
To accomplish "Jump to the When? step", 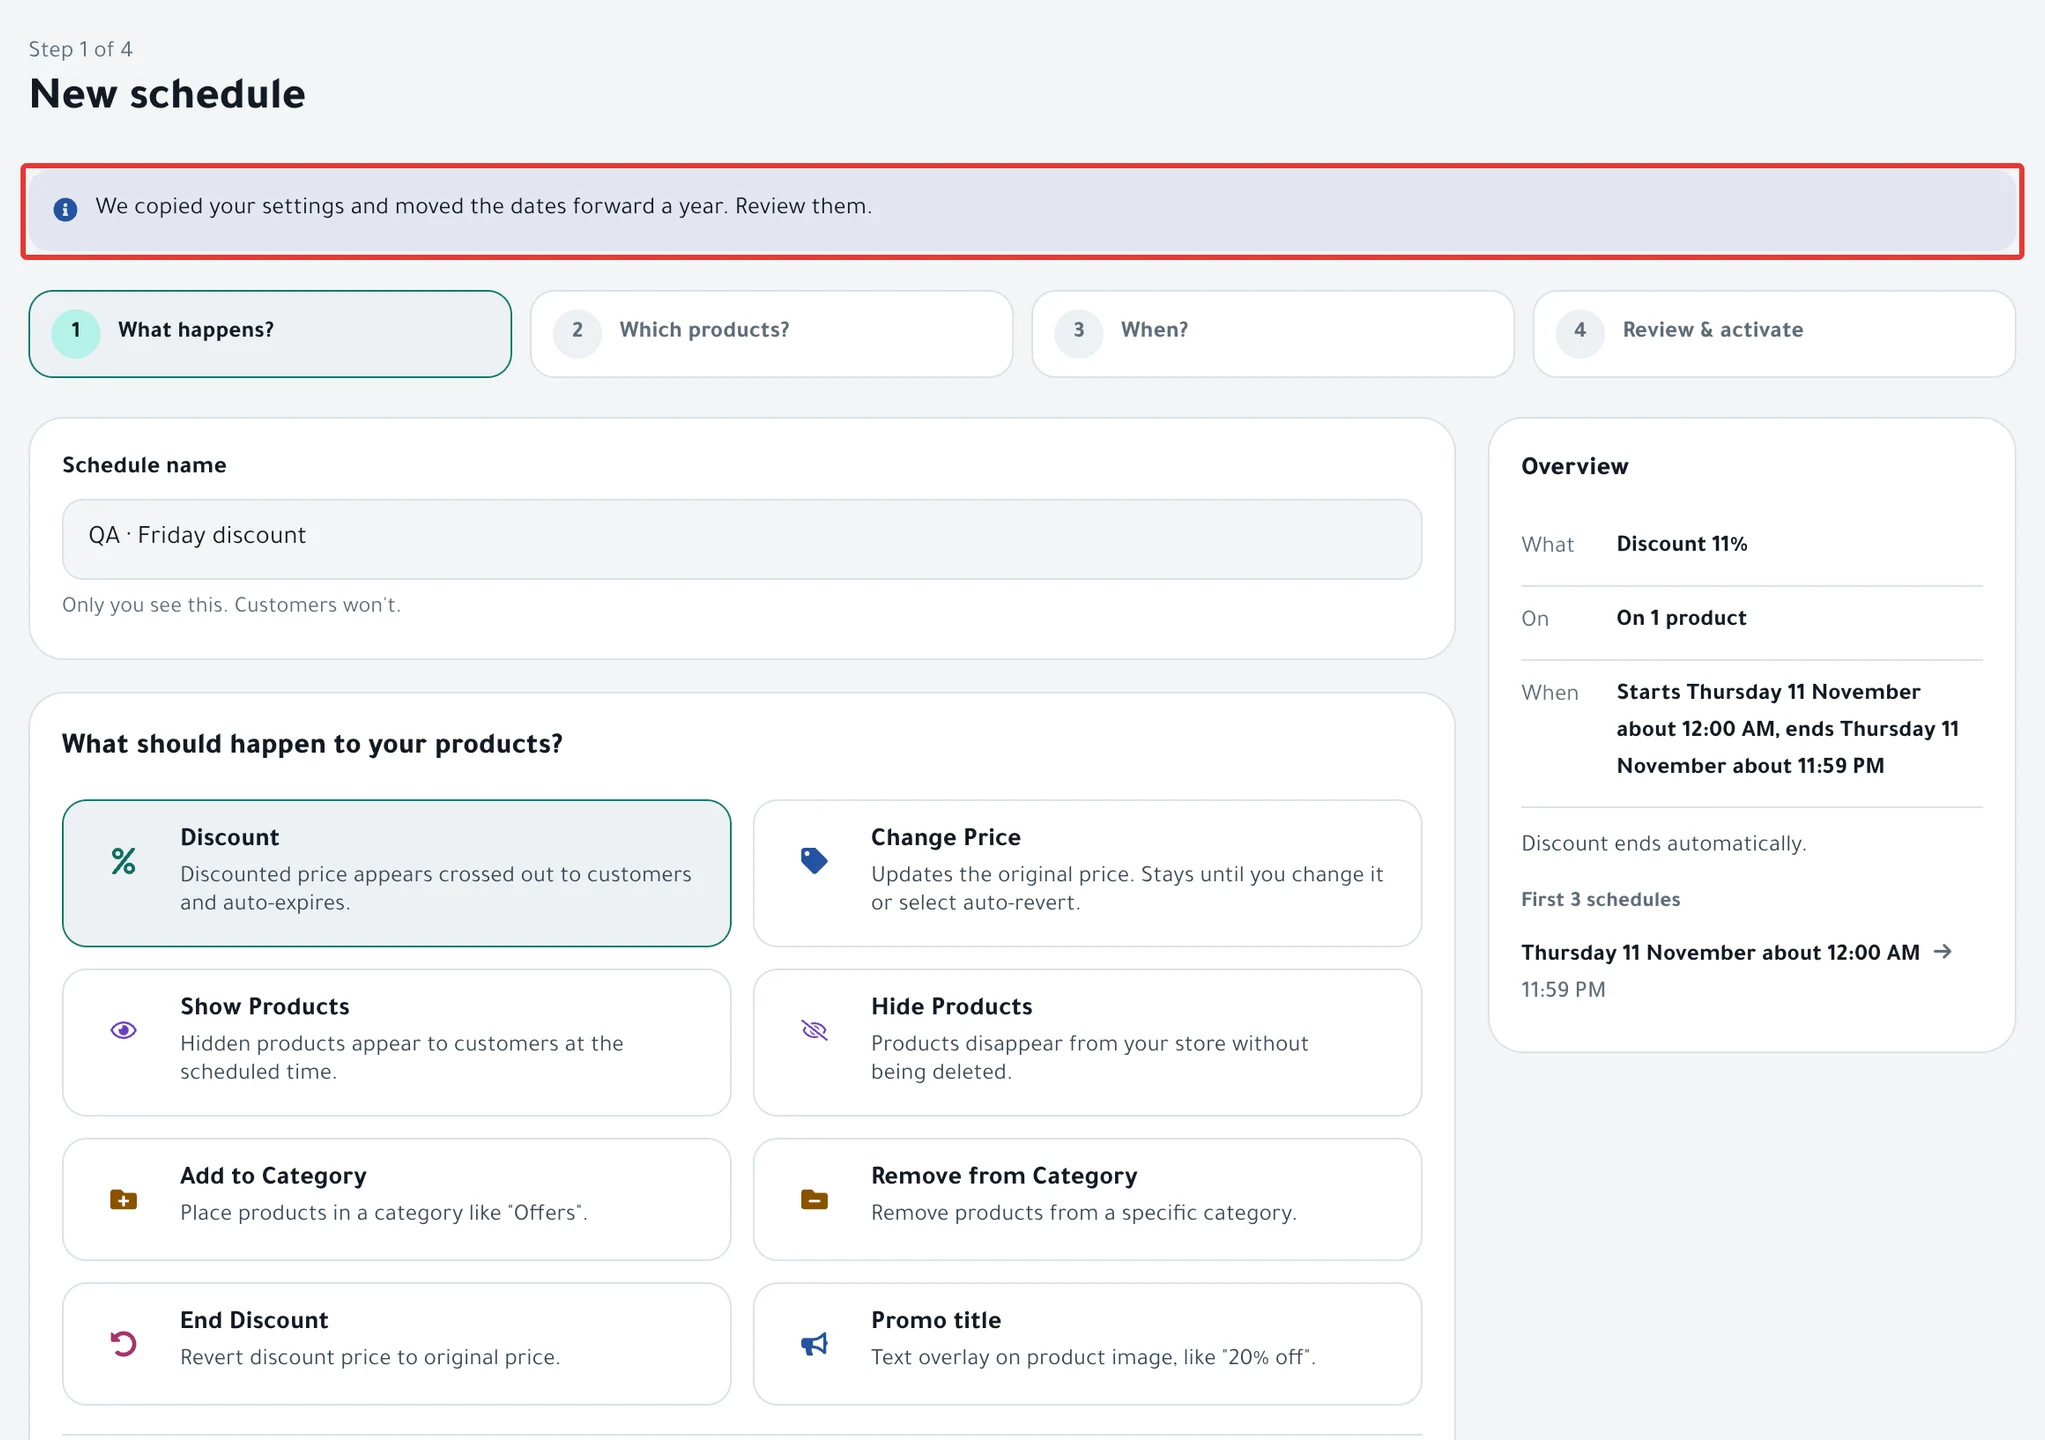I will (x=1273, y=334).
